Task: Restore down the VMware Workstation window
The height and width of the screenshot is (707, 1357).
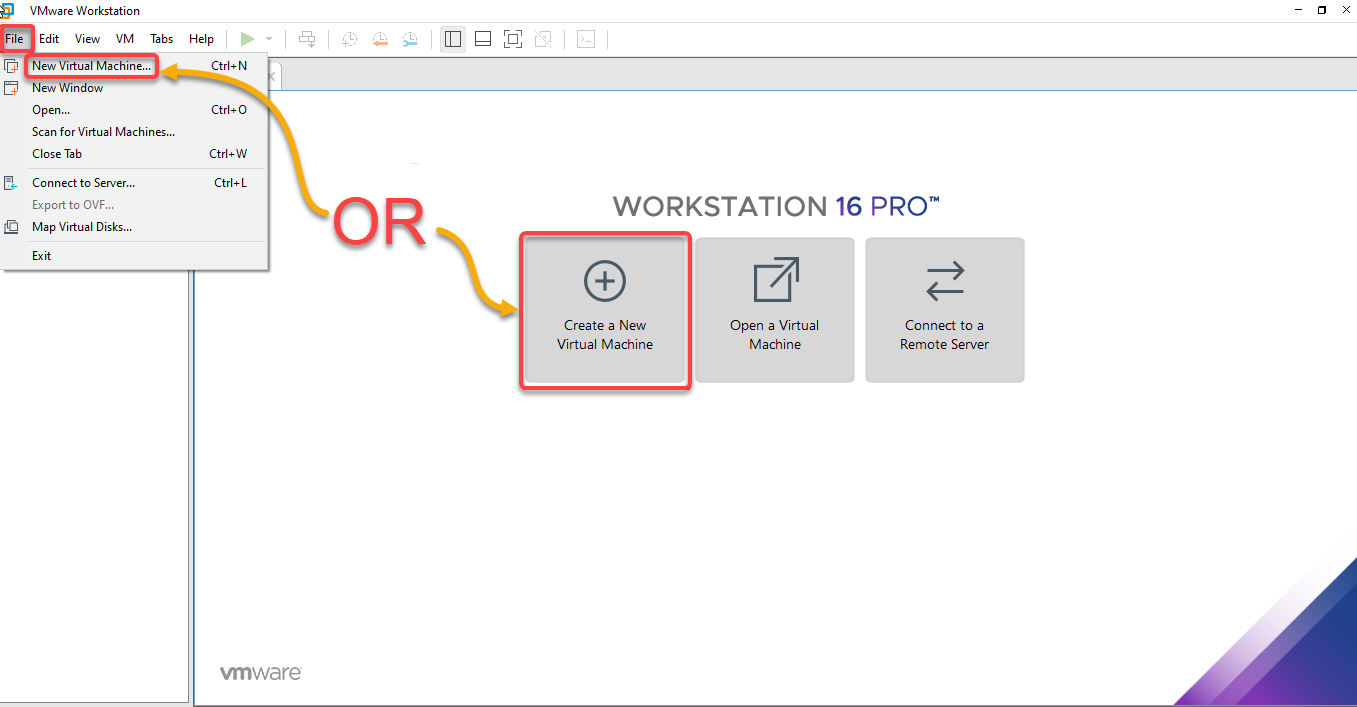Action: click(1322, 11)
